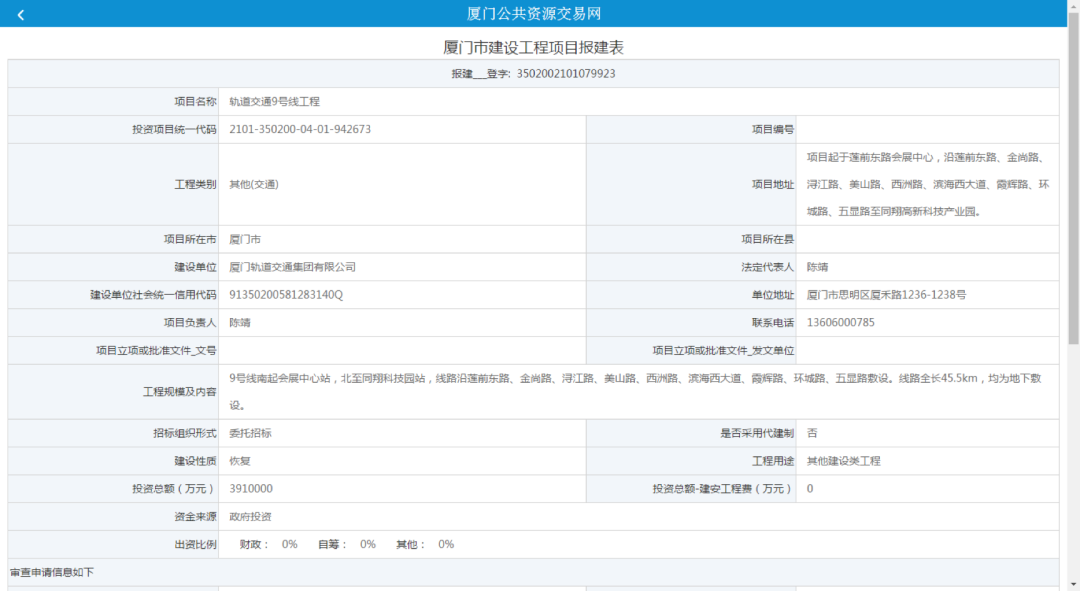Click the 工程类别 label
Image resolution: width=1080 pixels, height=591 pixels.
(195, 185)
